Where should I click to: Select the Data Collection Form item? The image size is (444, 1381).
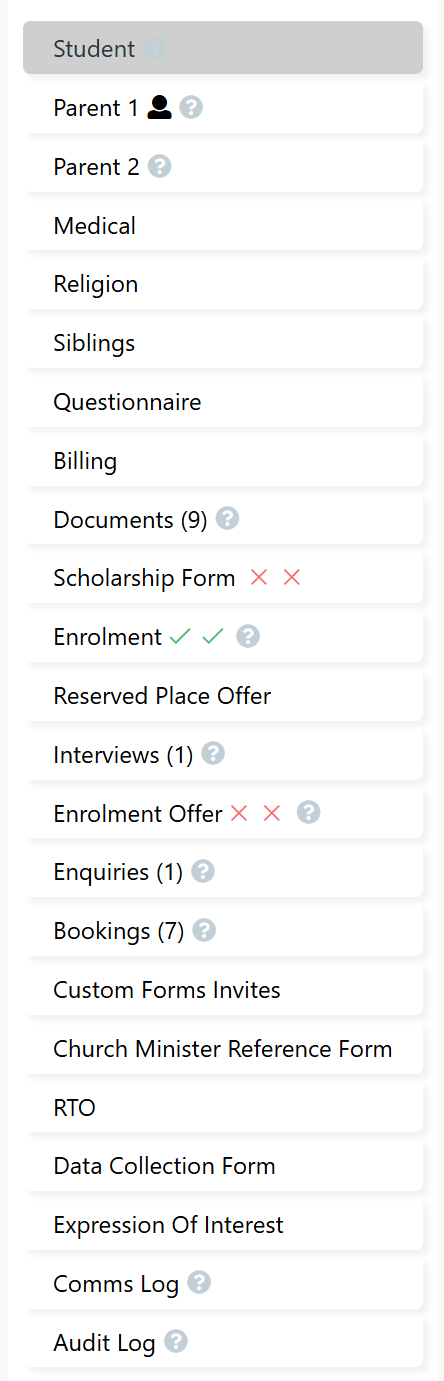pos(225,1166)
